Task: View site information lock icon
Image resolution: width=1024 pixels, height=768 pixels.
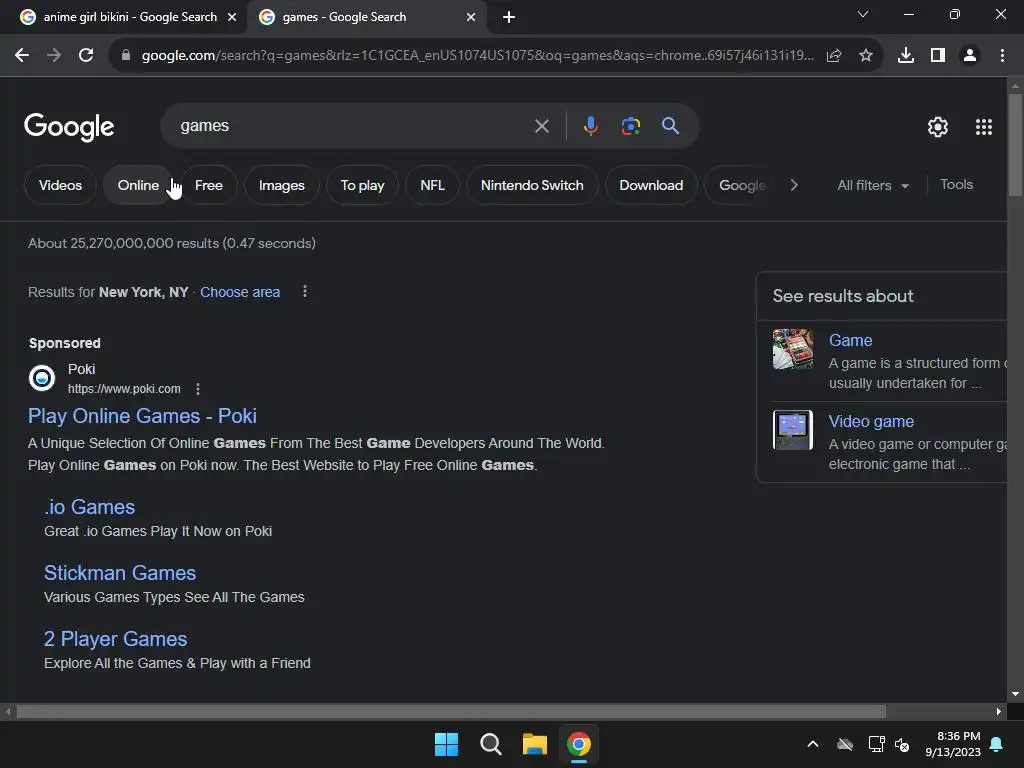Action: pyautogui.click(x=126, y=56)
